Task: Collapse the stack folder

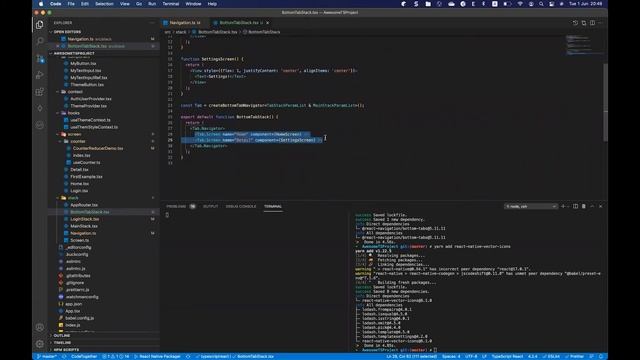Action: (x=73, y=198)
